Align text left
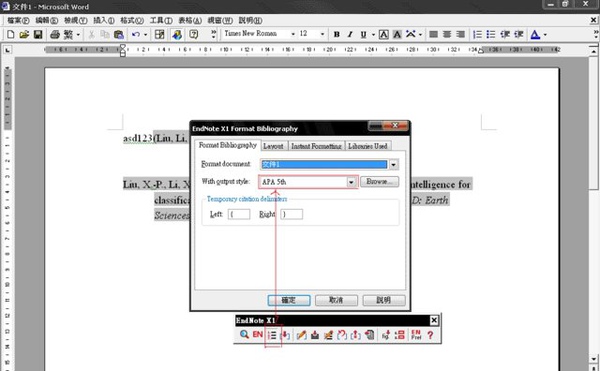Screen dimensions: 600x371 coord(433,34)
